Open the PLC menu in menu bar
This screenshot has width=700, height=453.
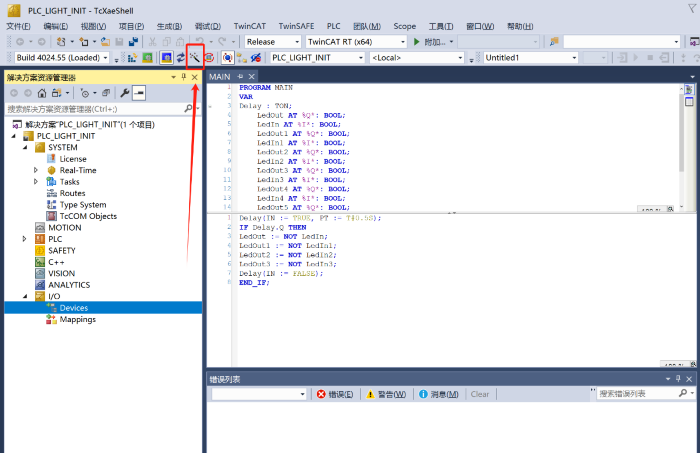click(333, 26)
